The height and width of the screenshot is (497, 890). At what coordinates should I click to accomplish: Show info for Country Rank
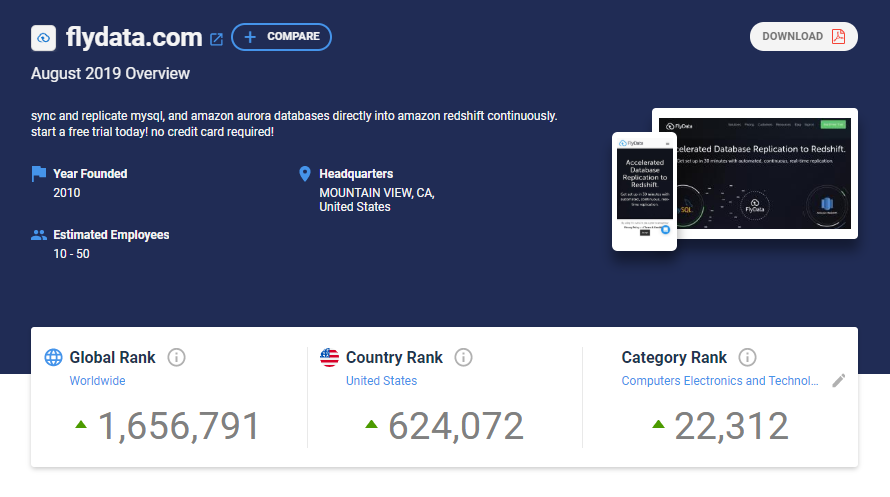[464, 357]
